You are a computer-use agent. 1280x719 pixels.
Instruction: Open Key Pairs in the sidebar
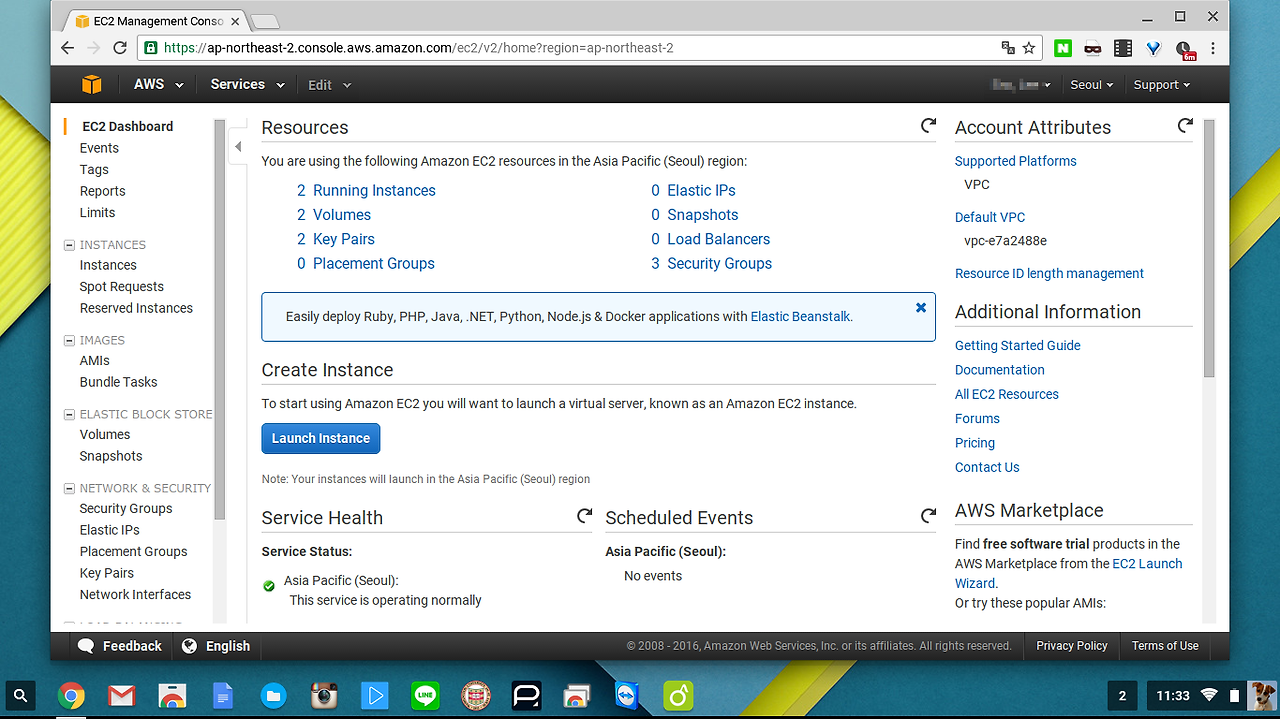point(106,573)
